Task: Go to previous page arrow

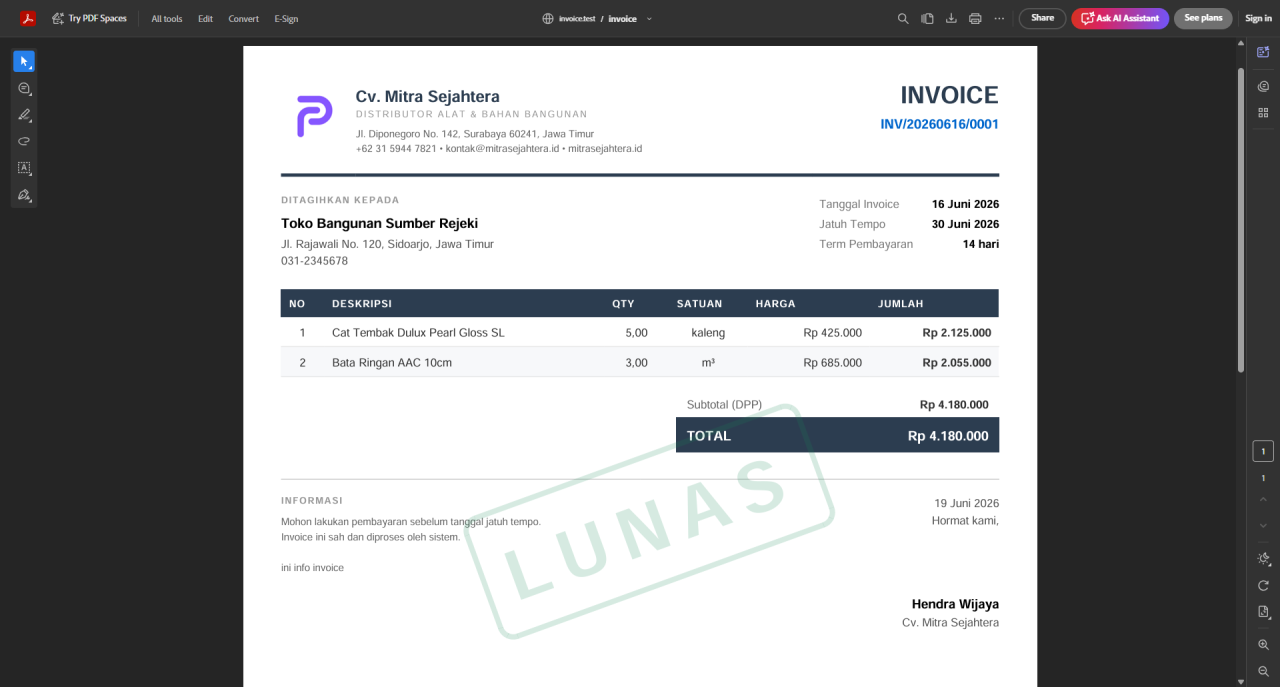Action: click(x=1263, y=500)
